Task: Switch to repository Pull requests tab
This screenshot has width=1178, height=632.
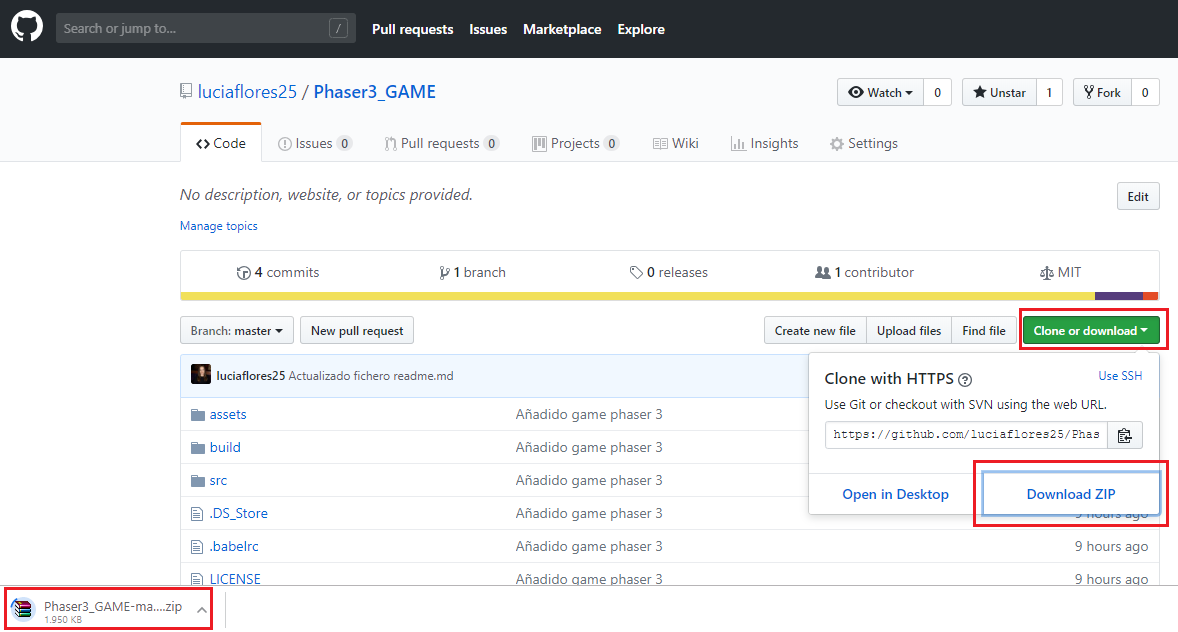Action: tap(442, 144)
